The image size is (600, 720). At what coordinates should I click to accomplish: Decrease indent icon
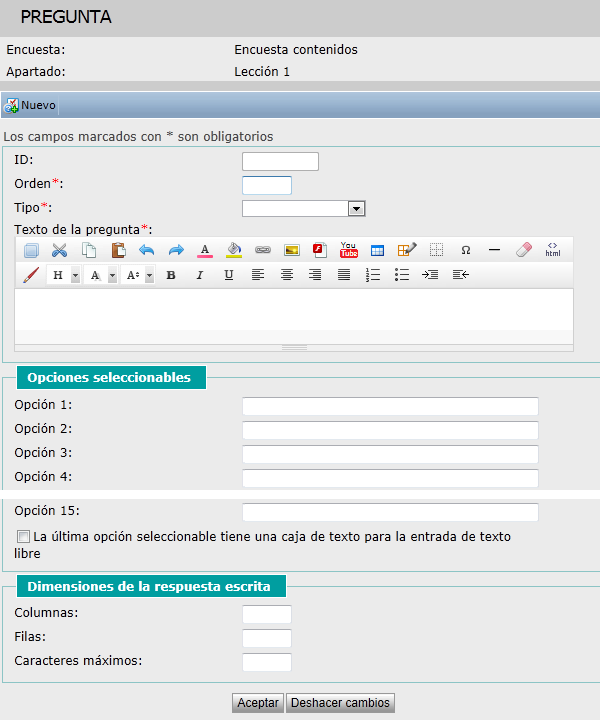tap(460, 275)
